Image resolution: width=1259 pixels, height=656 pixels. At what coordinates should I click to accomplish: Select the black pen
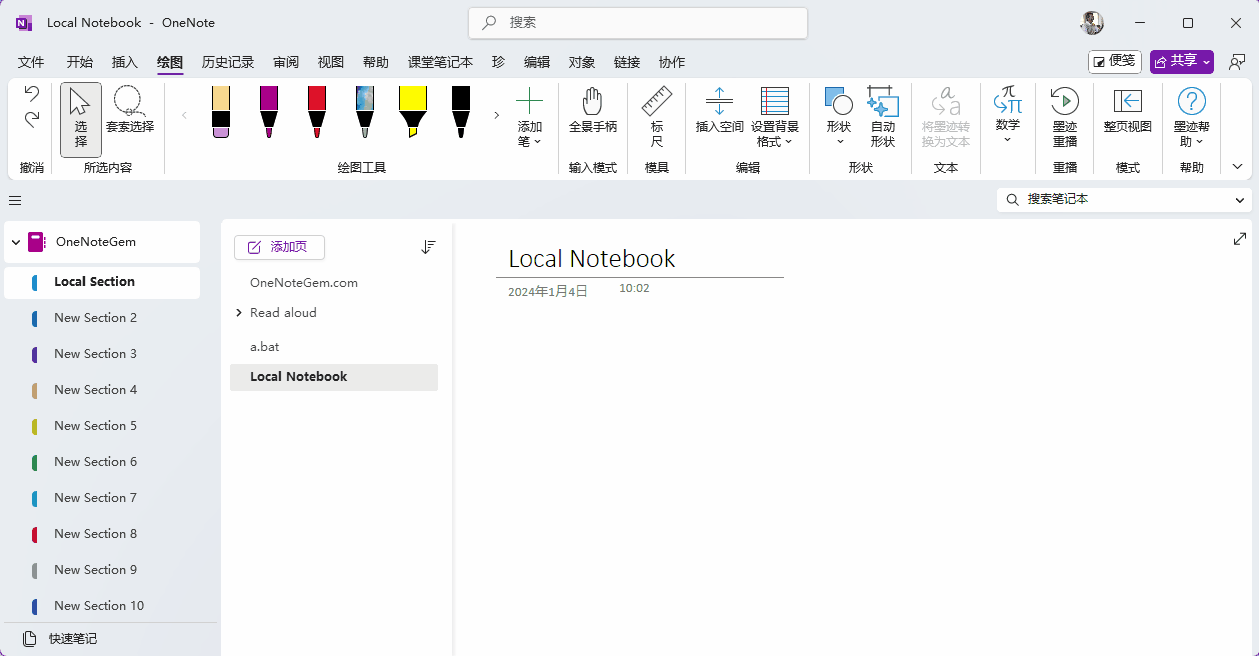click(x=461, y=111)
